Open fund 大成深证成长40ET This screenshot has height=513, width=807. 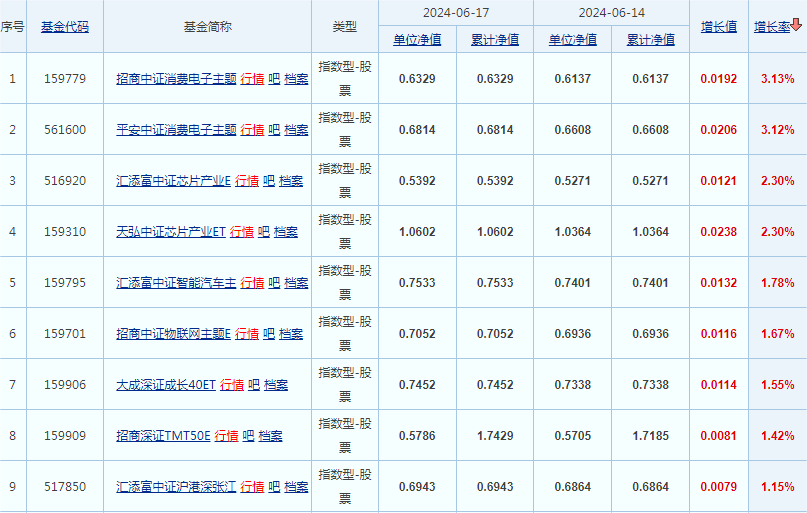(x=166, y=384)
